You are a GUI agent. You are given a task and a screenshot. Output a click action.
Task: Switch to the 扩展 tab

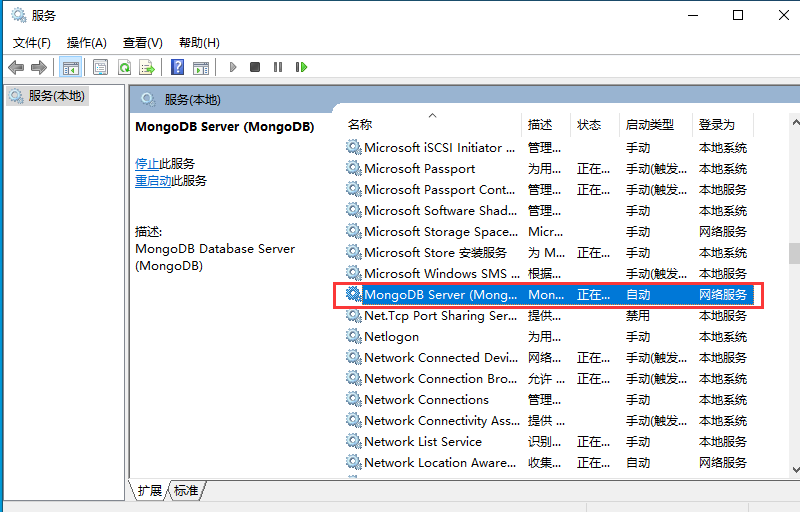tap(150, 490)
